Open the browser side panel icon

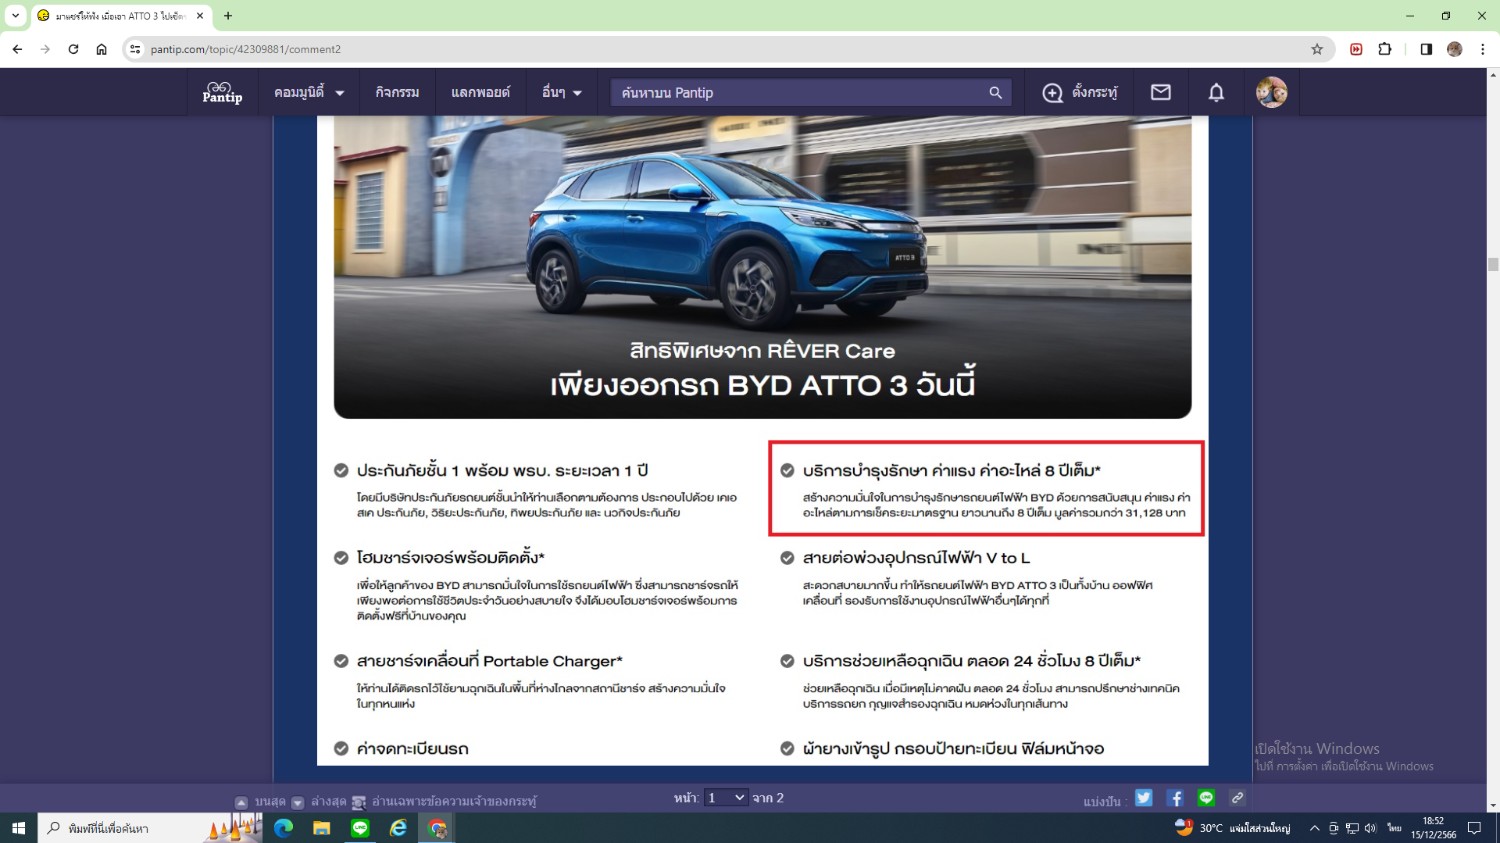(x=1426, y=49)
